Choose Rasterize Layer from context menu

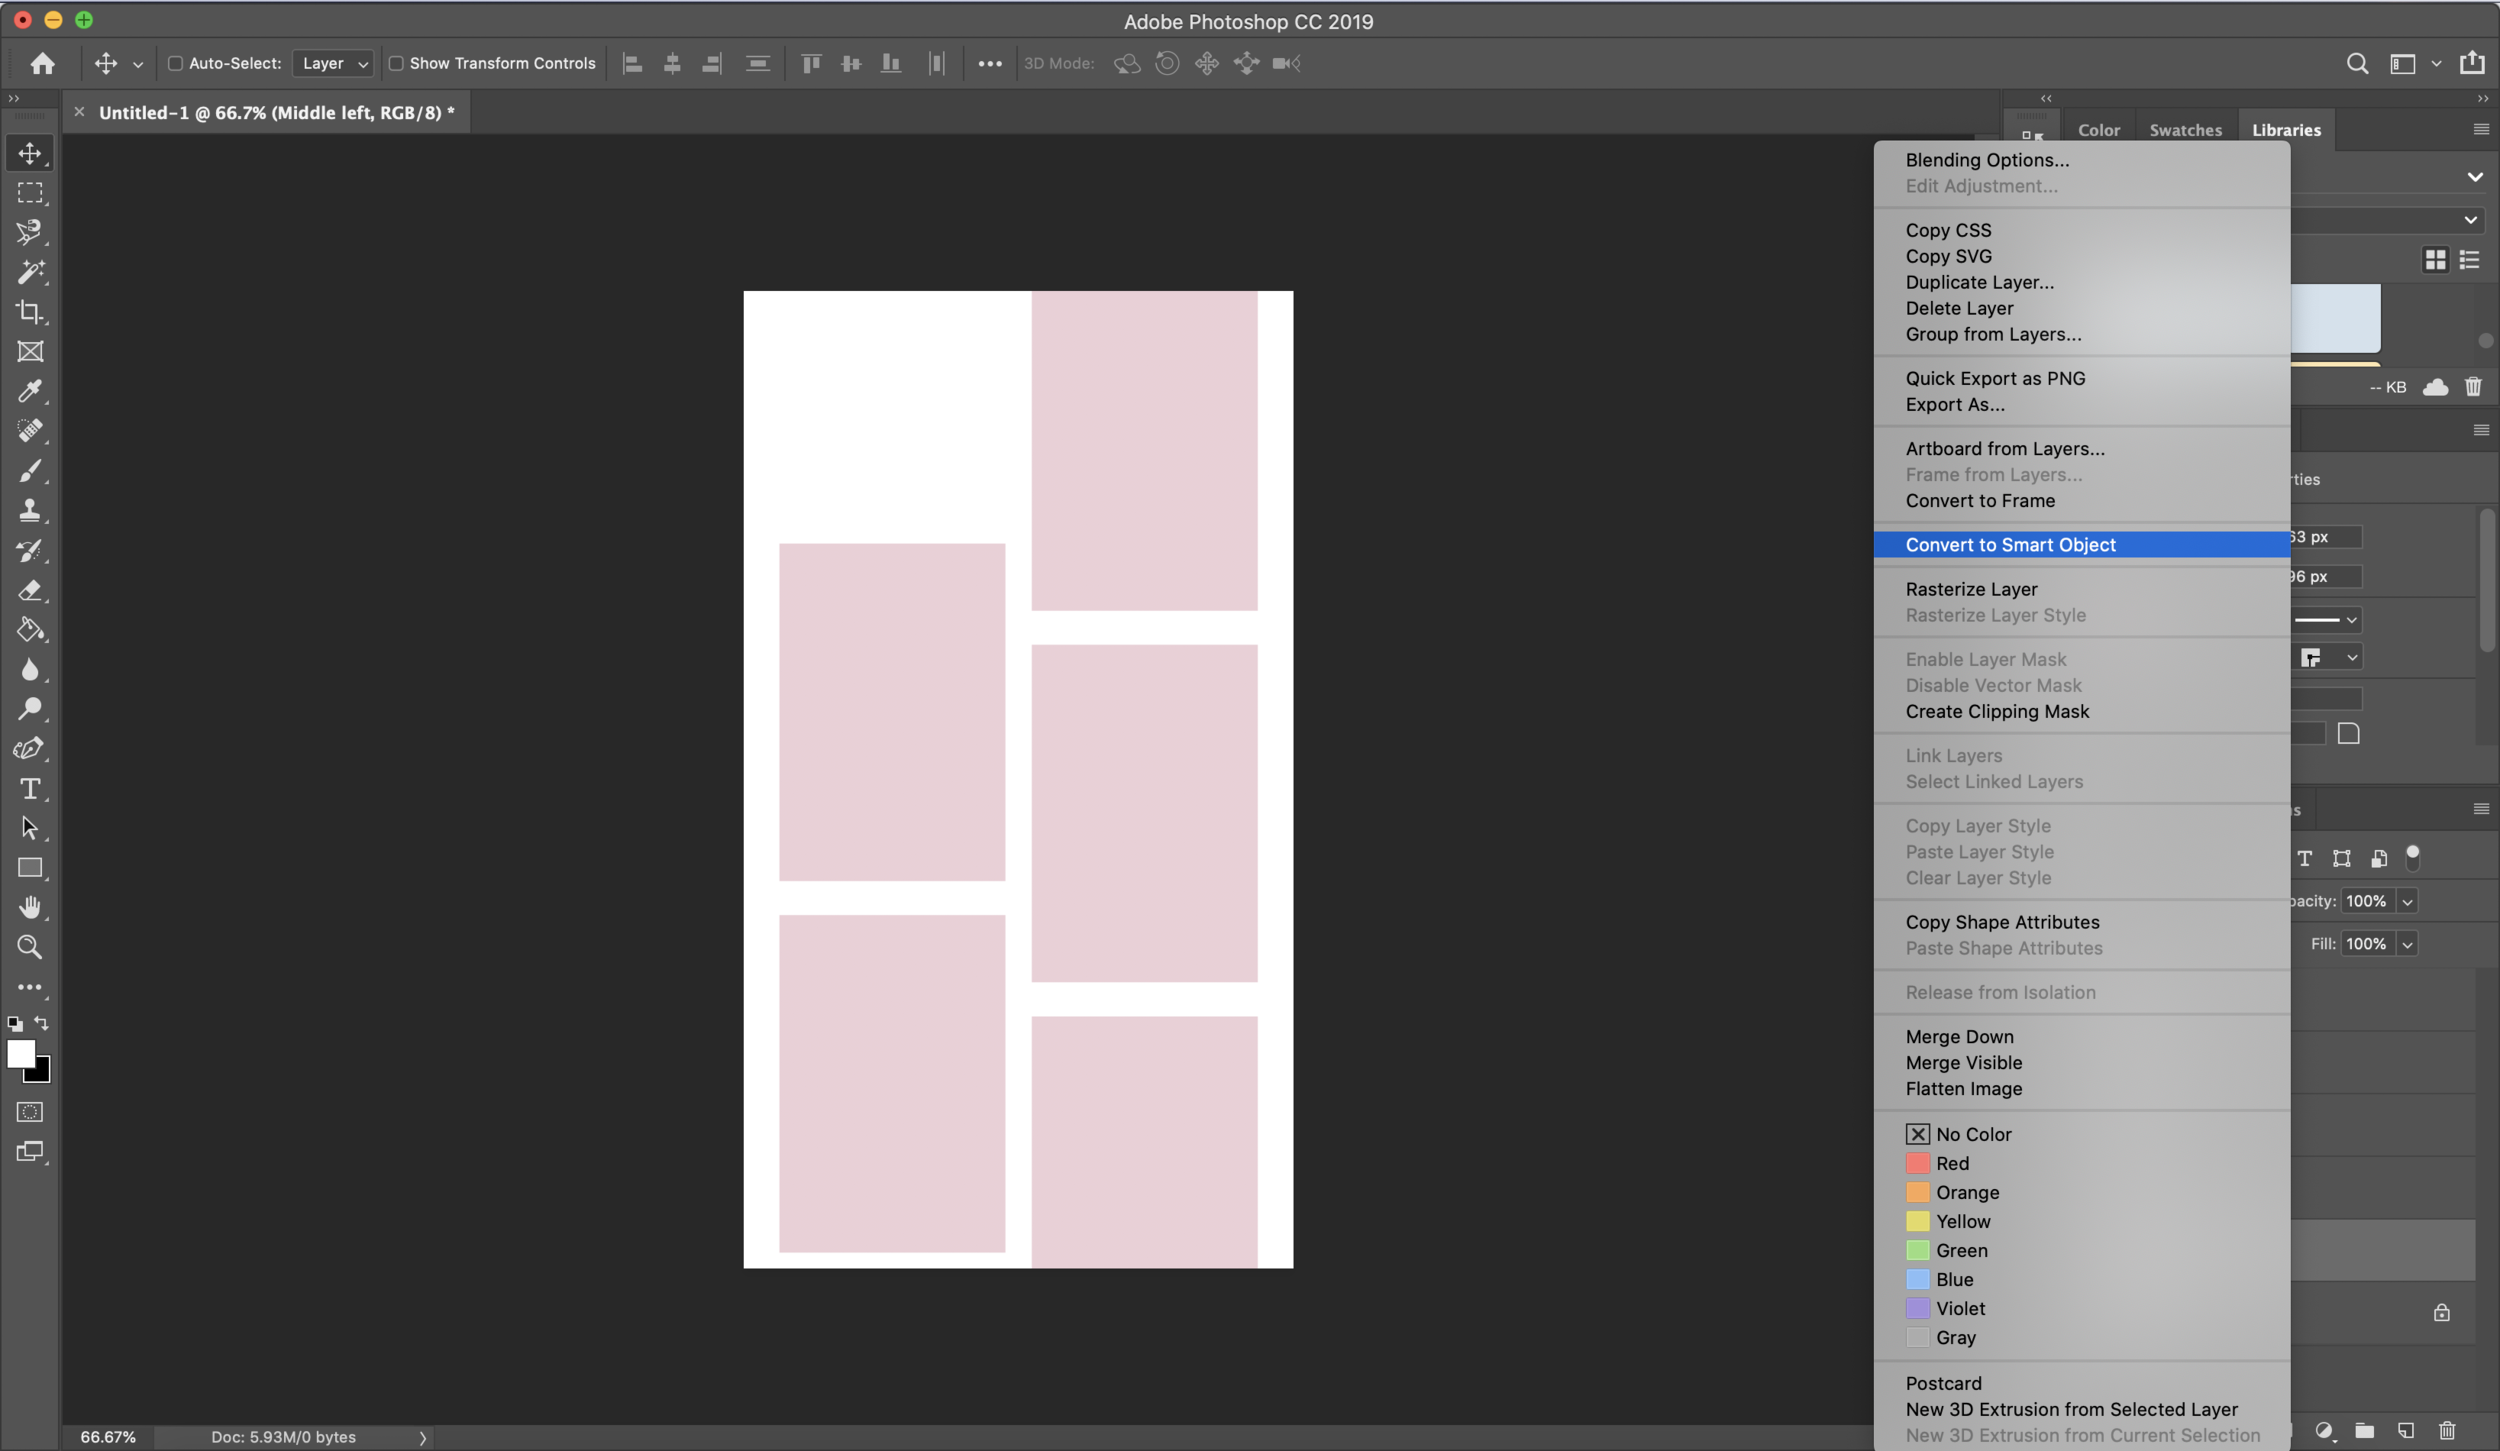pyautogui.click(x=1970, y=589)
